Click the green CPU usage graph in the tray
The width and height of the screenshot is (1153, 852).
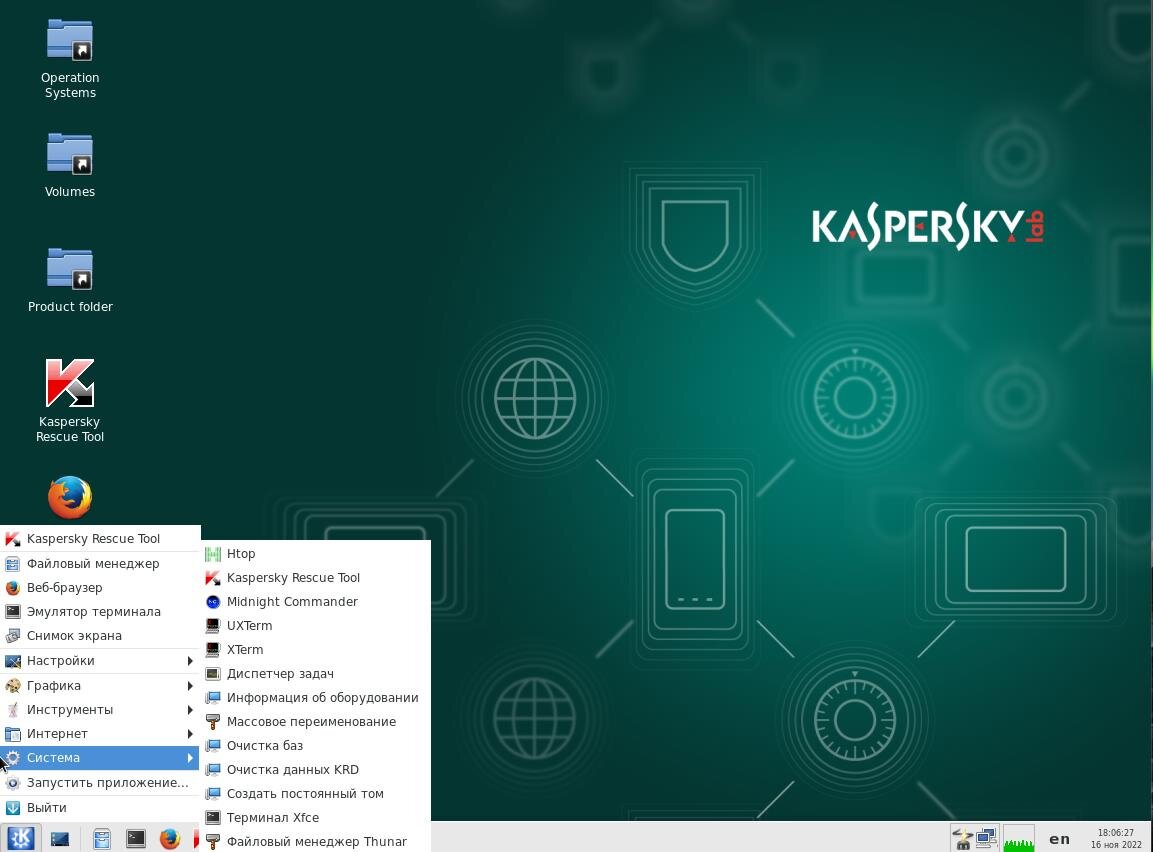[1018, 838]
